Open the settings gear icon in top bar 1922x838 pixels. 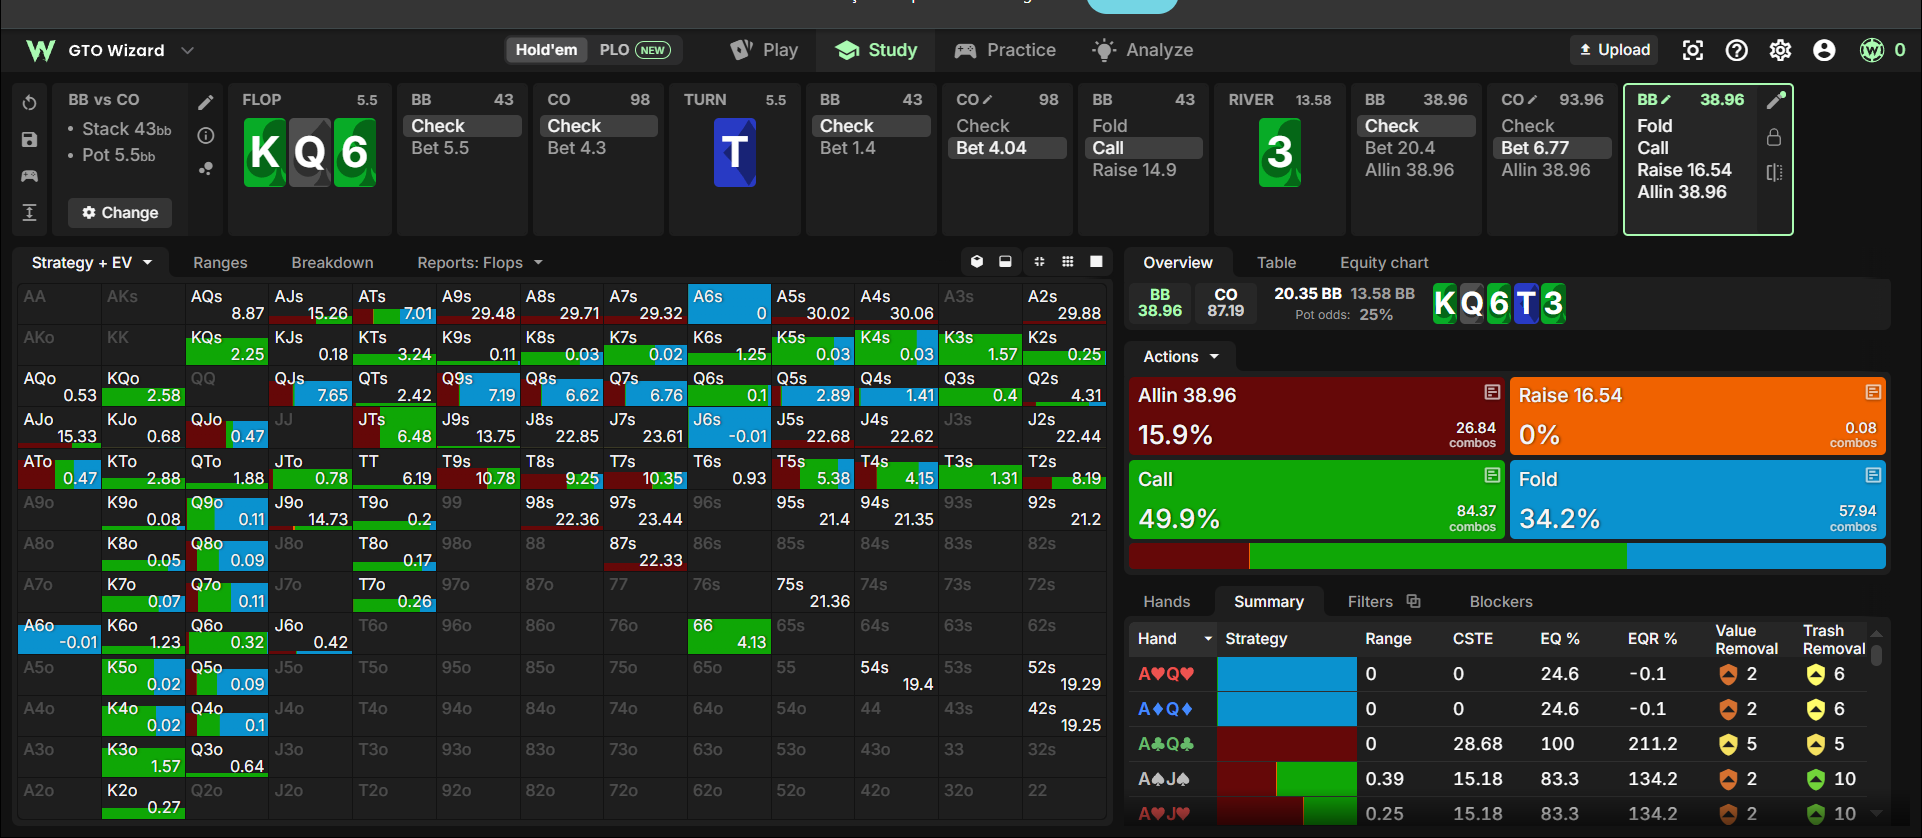tap(1780, 50)
